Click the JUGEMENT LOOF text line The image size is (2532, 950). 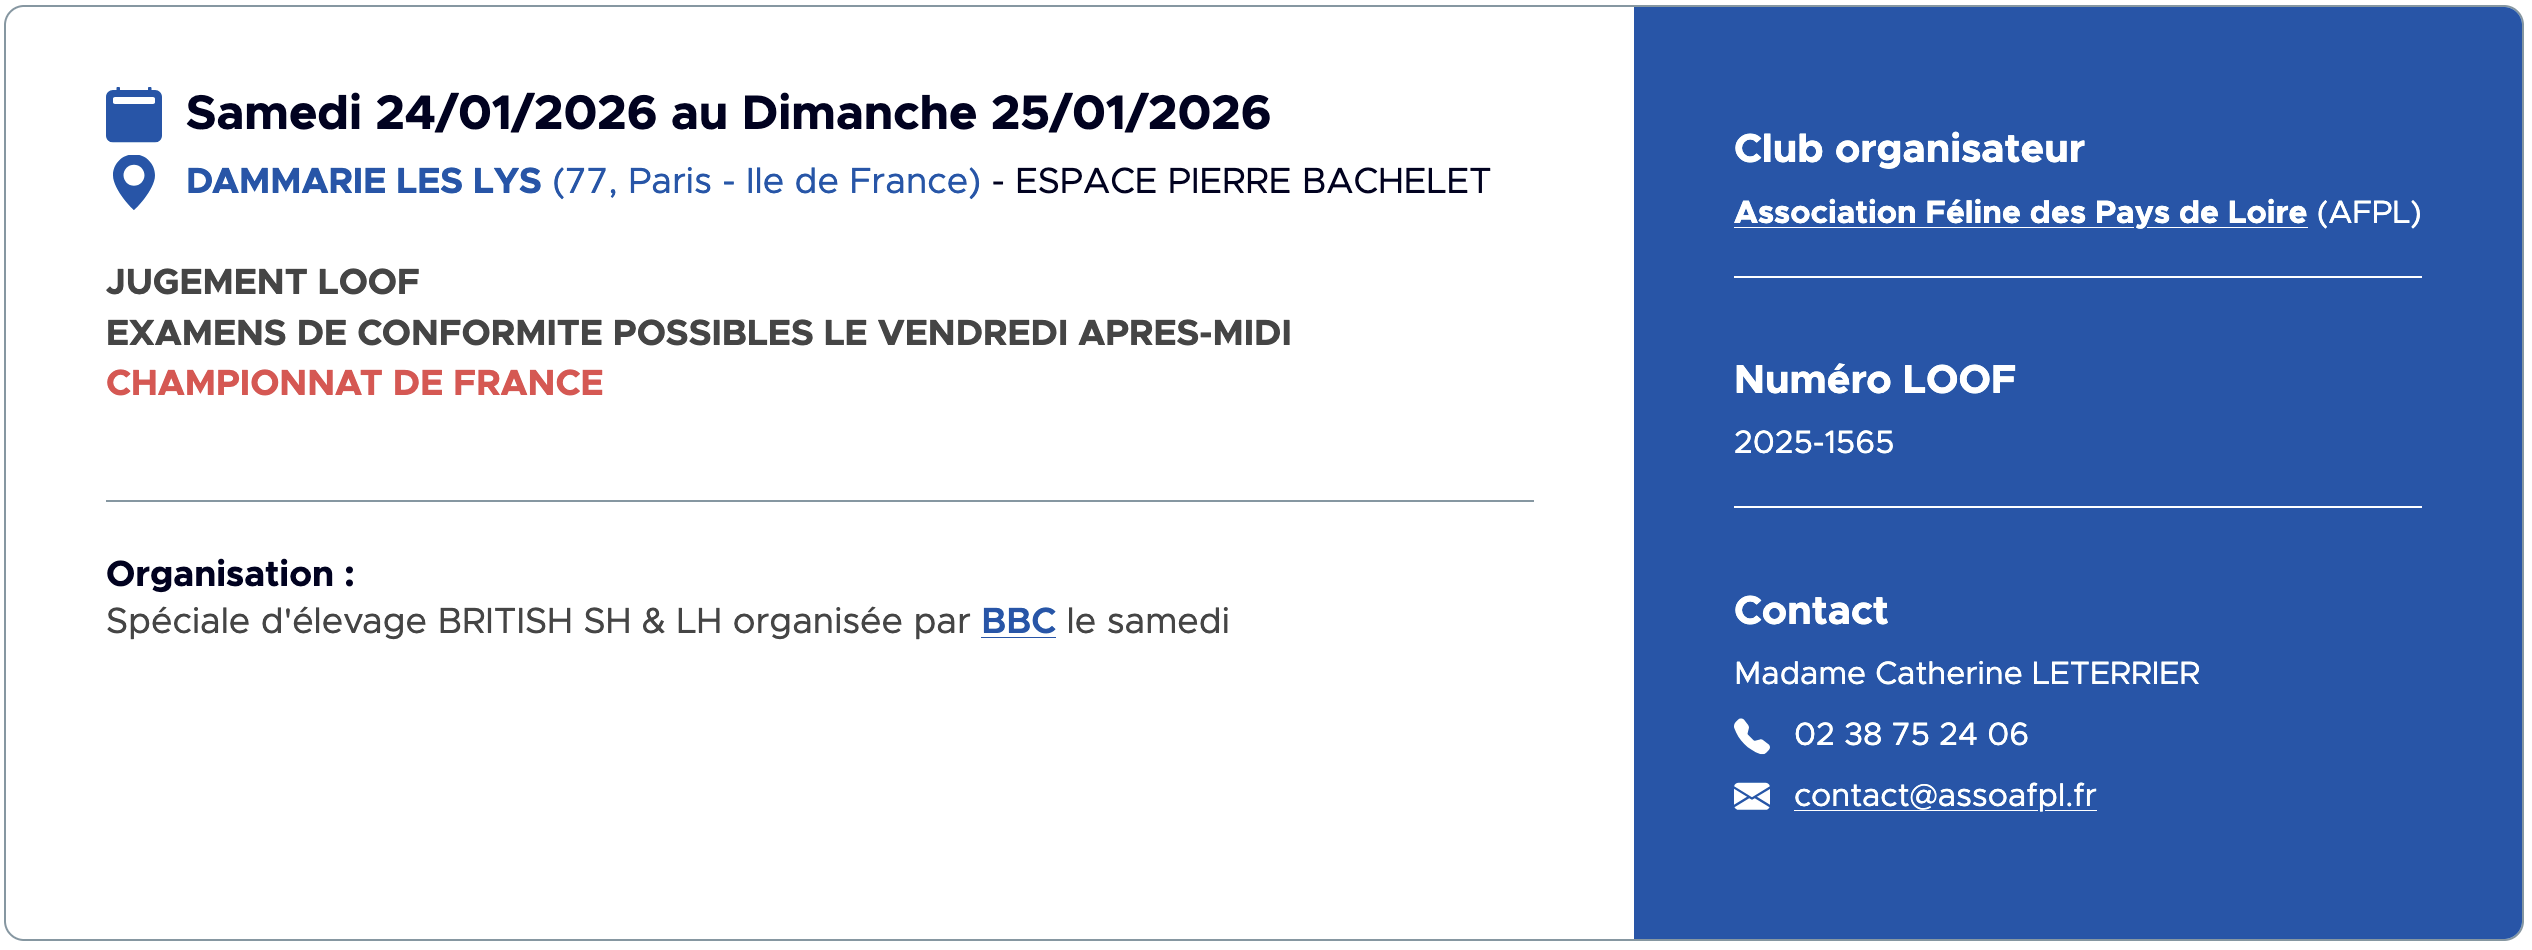263,282
